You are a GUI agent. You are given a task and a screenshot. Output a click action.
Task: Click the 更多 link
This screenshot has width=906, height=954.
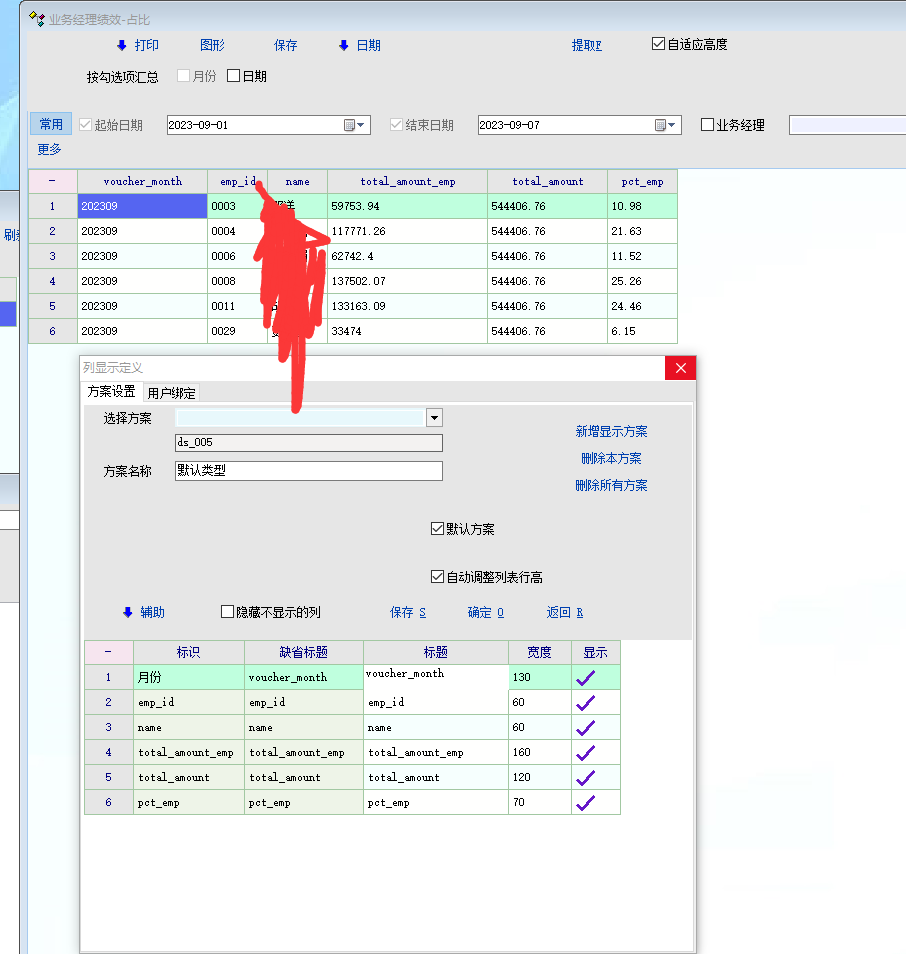click(49, 149)
